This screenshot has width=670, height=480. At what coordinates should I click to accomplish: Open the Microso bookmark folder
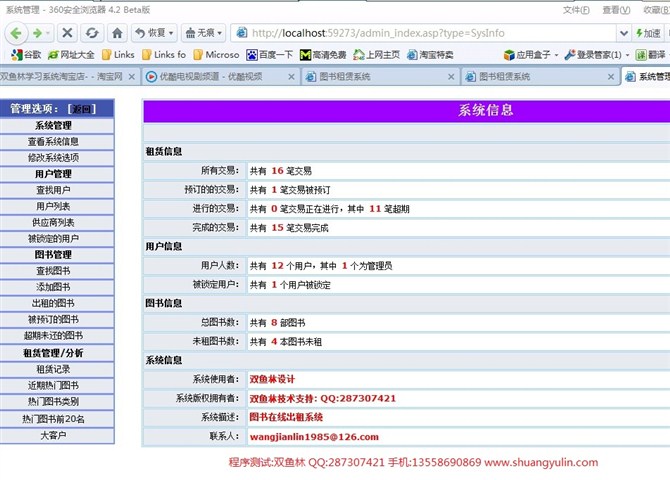(x=217, y=55)
